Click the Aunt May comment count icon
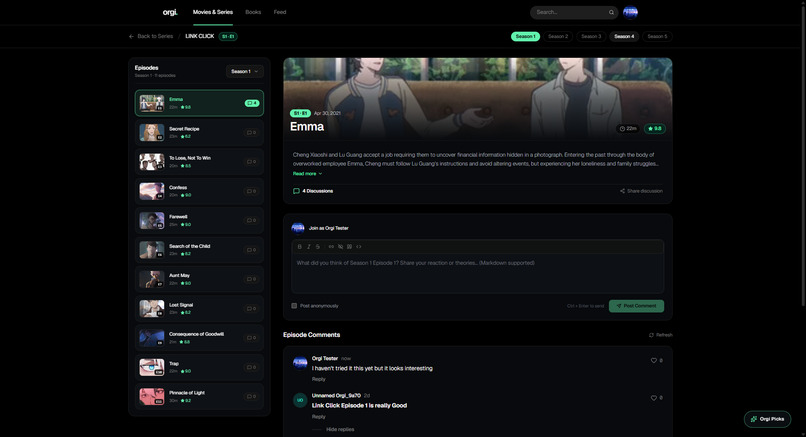 click(251, 279)
